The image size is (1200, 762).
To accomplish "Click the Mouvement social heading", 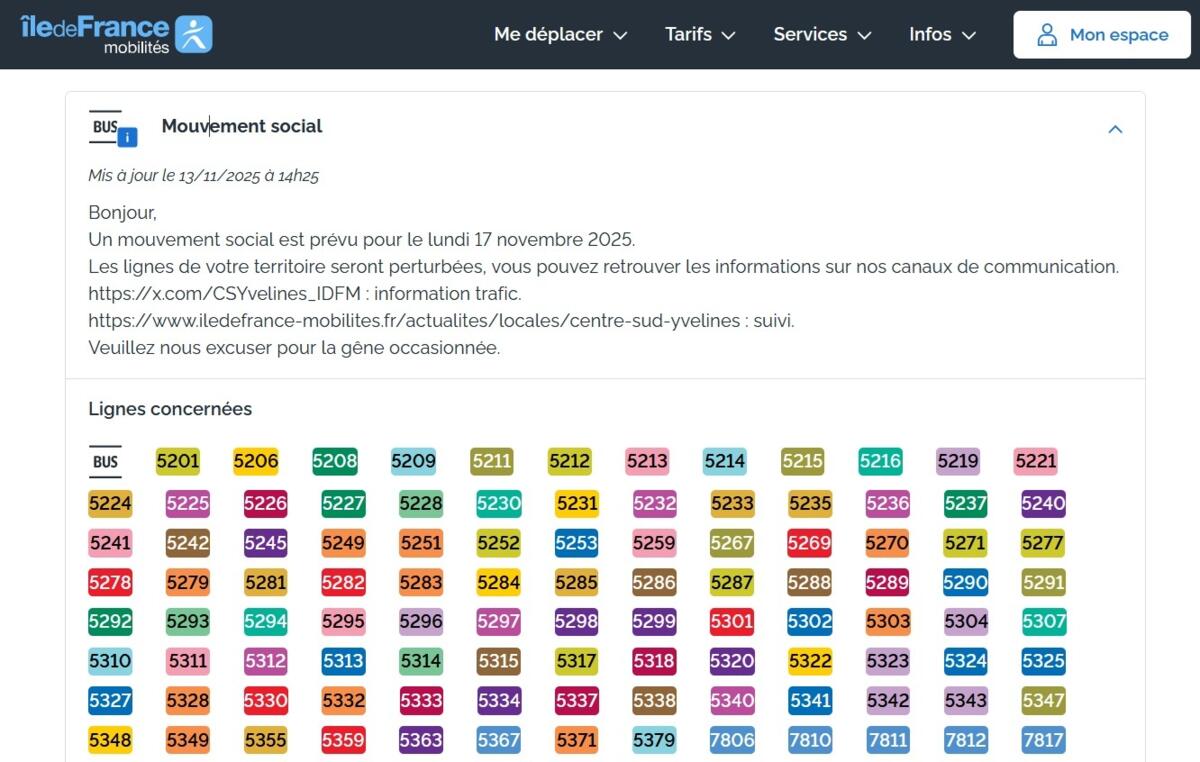I will click(x=242, y=126).
